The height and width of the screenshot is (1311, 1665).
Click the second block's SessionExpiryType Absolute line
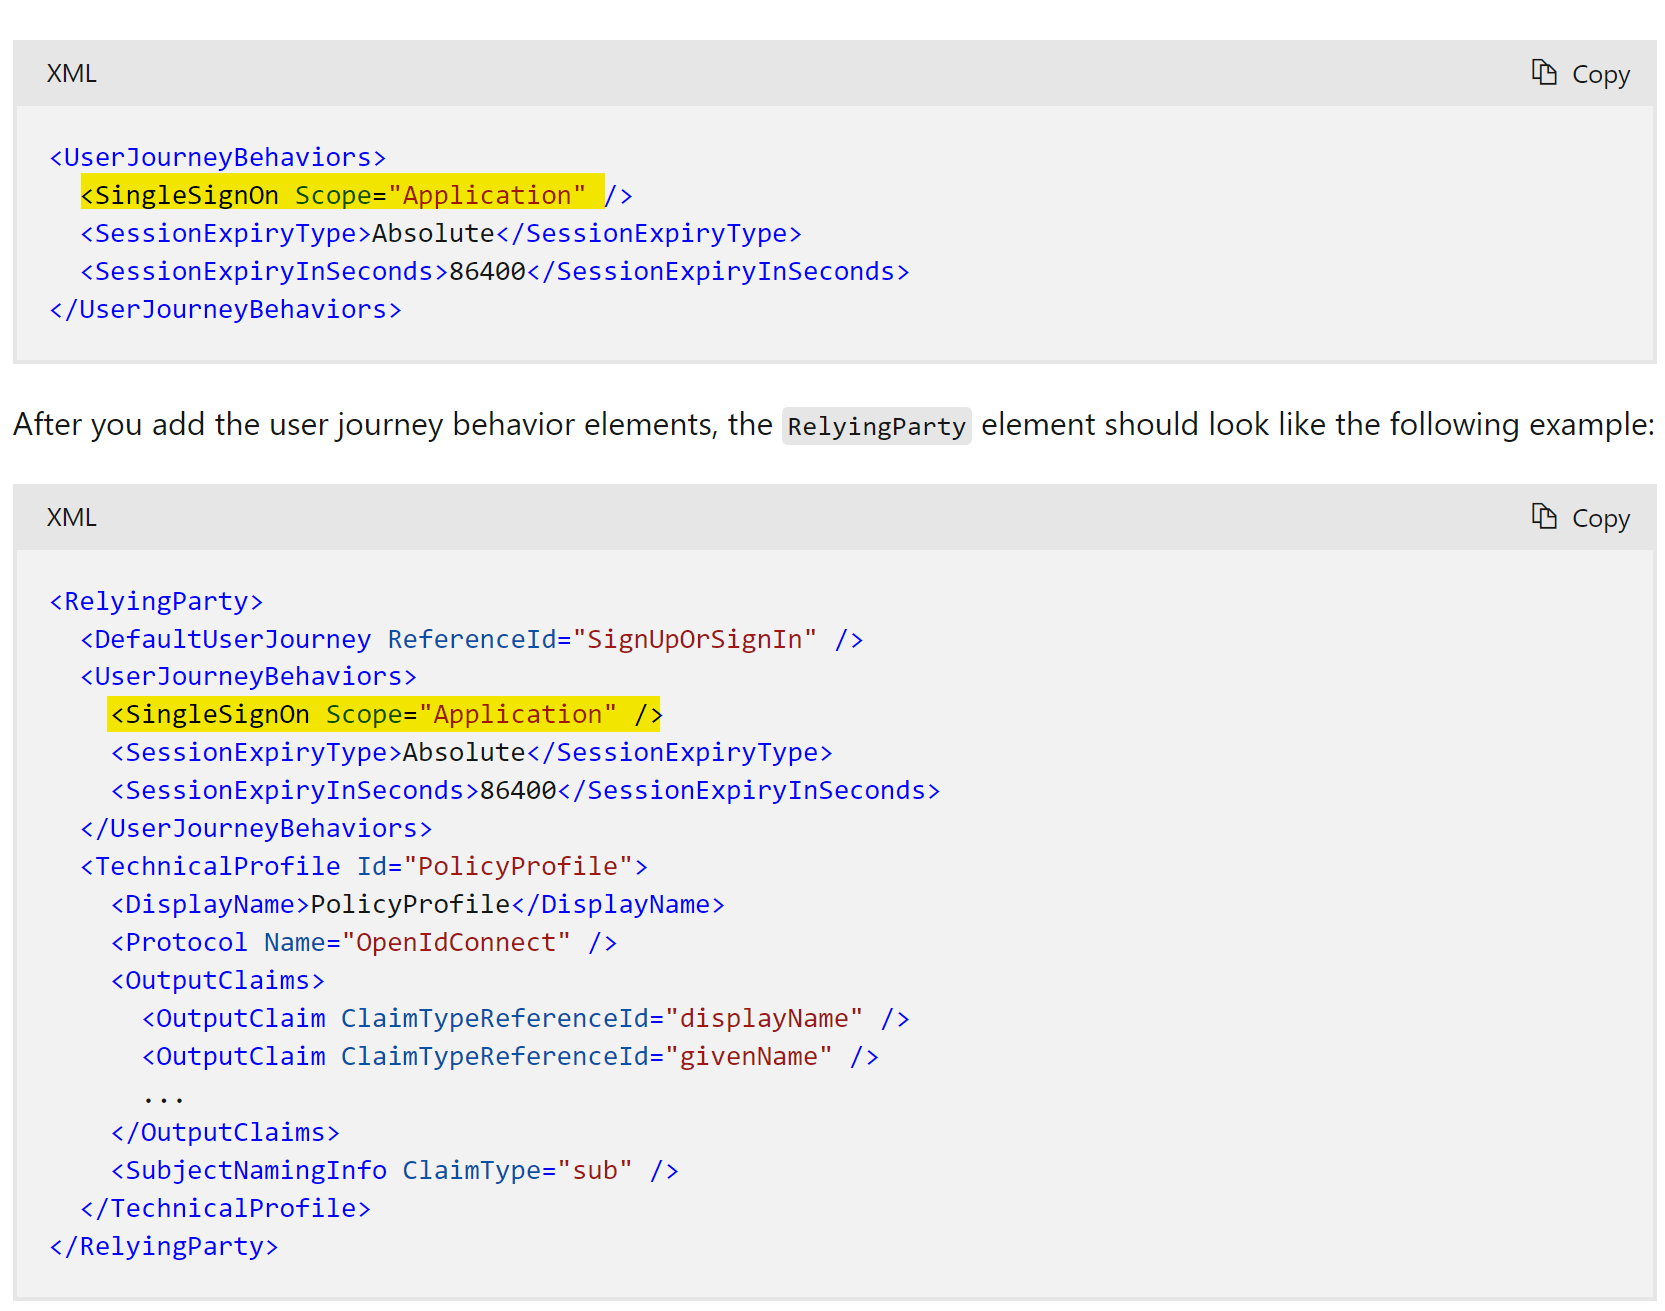tap(472, 752)
